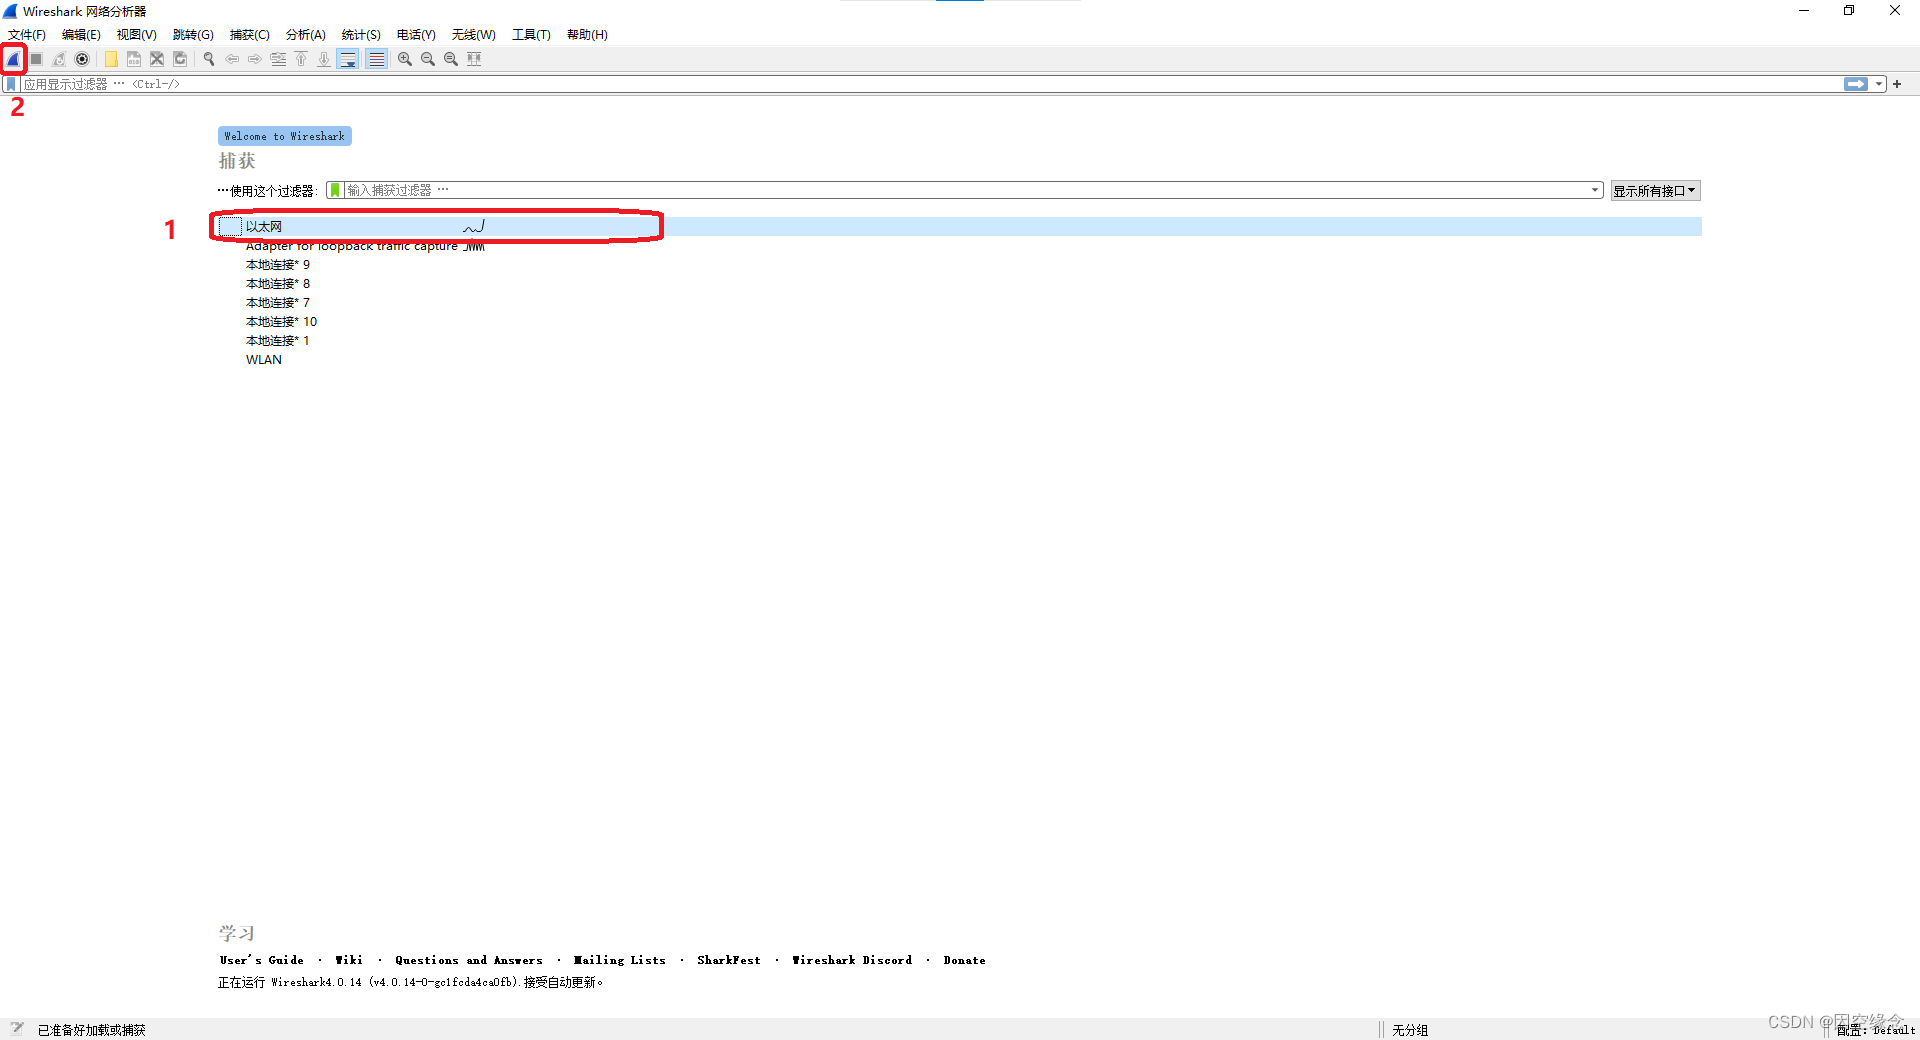The image size is (1920, 1040).
Task: Open the Mailing Lists link
Action: (619, 960)
